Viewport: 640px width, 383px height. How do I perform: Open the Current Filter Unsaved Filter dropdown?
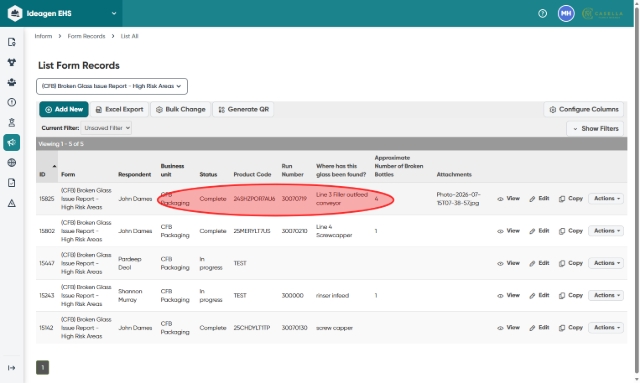tap(106, 128)
